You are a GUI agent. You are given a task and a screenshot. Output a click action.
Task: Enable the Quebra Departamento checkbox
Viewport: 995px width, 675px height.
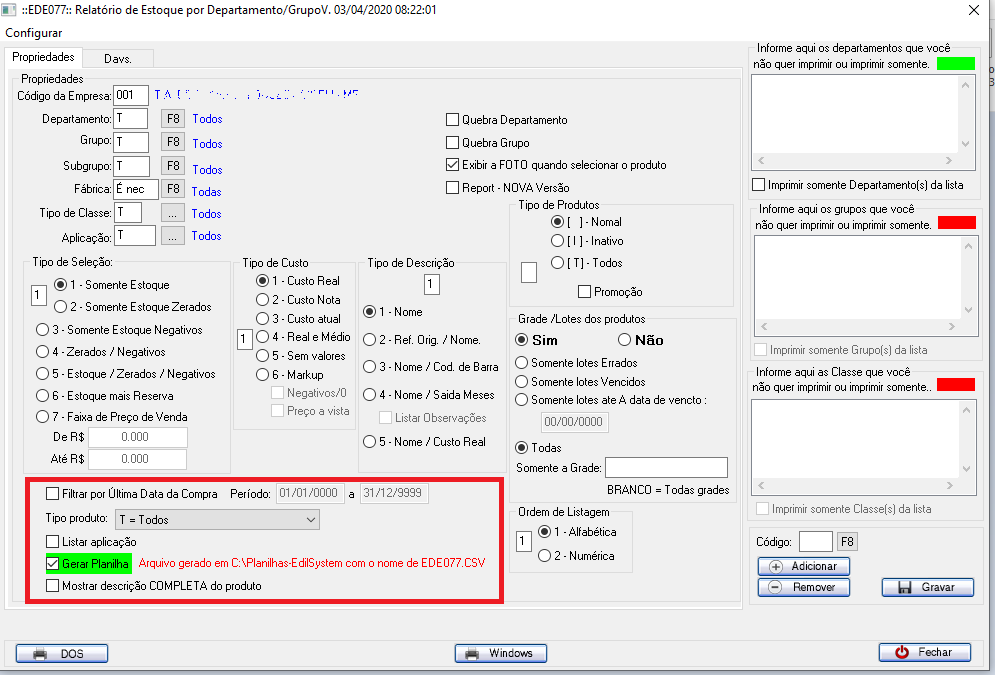point(453,120)
